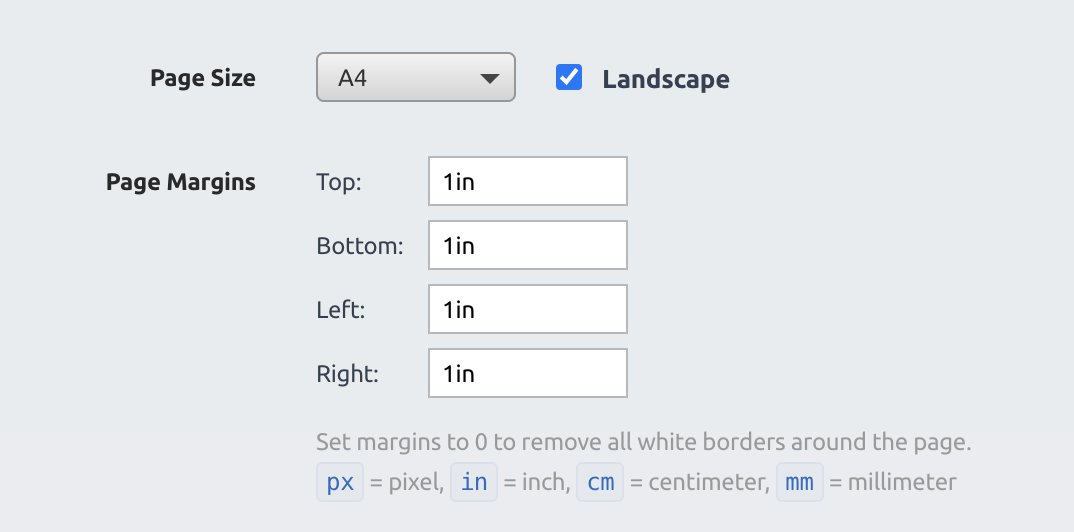This screenshot has height=532, width=1074.
Task: Click the Bottom: field label
Action: click(x=360, y=246)
